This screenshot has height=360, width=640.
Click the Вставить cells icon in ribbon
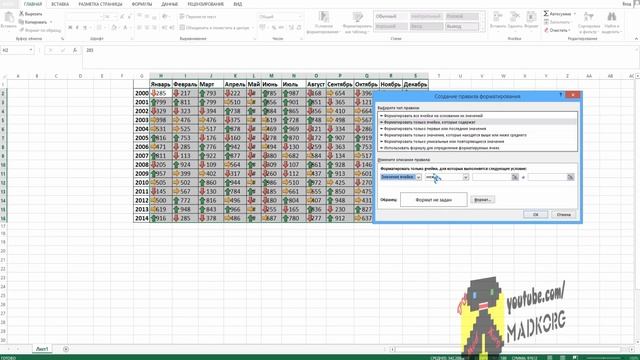(498, 17)
